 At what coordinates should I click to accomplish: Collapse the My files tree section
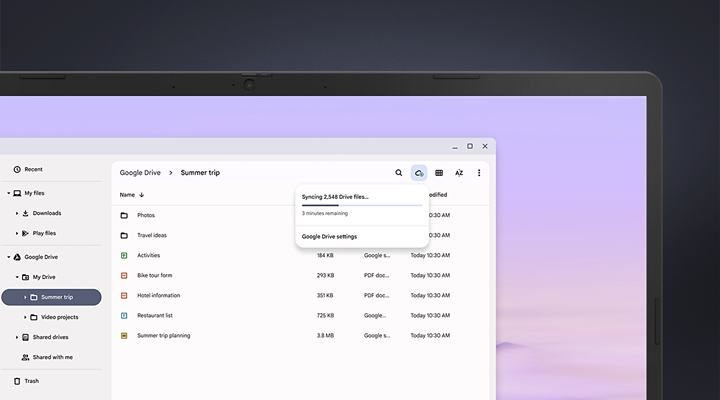pos(8,193)
